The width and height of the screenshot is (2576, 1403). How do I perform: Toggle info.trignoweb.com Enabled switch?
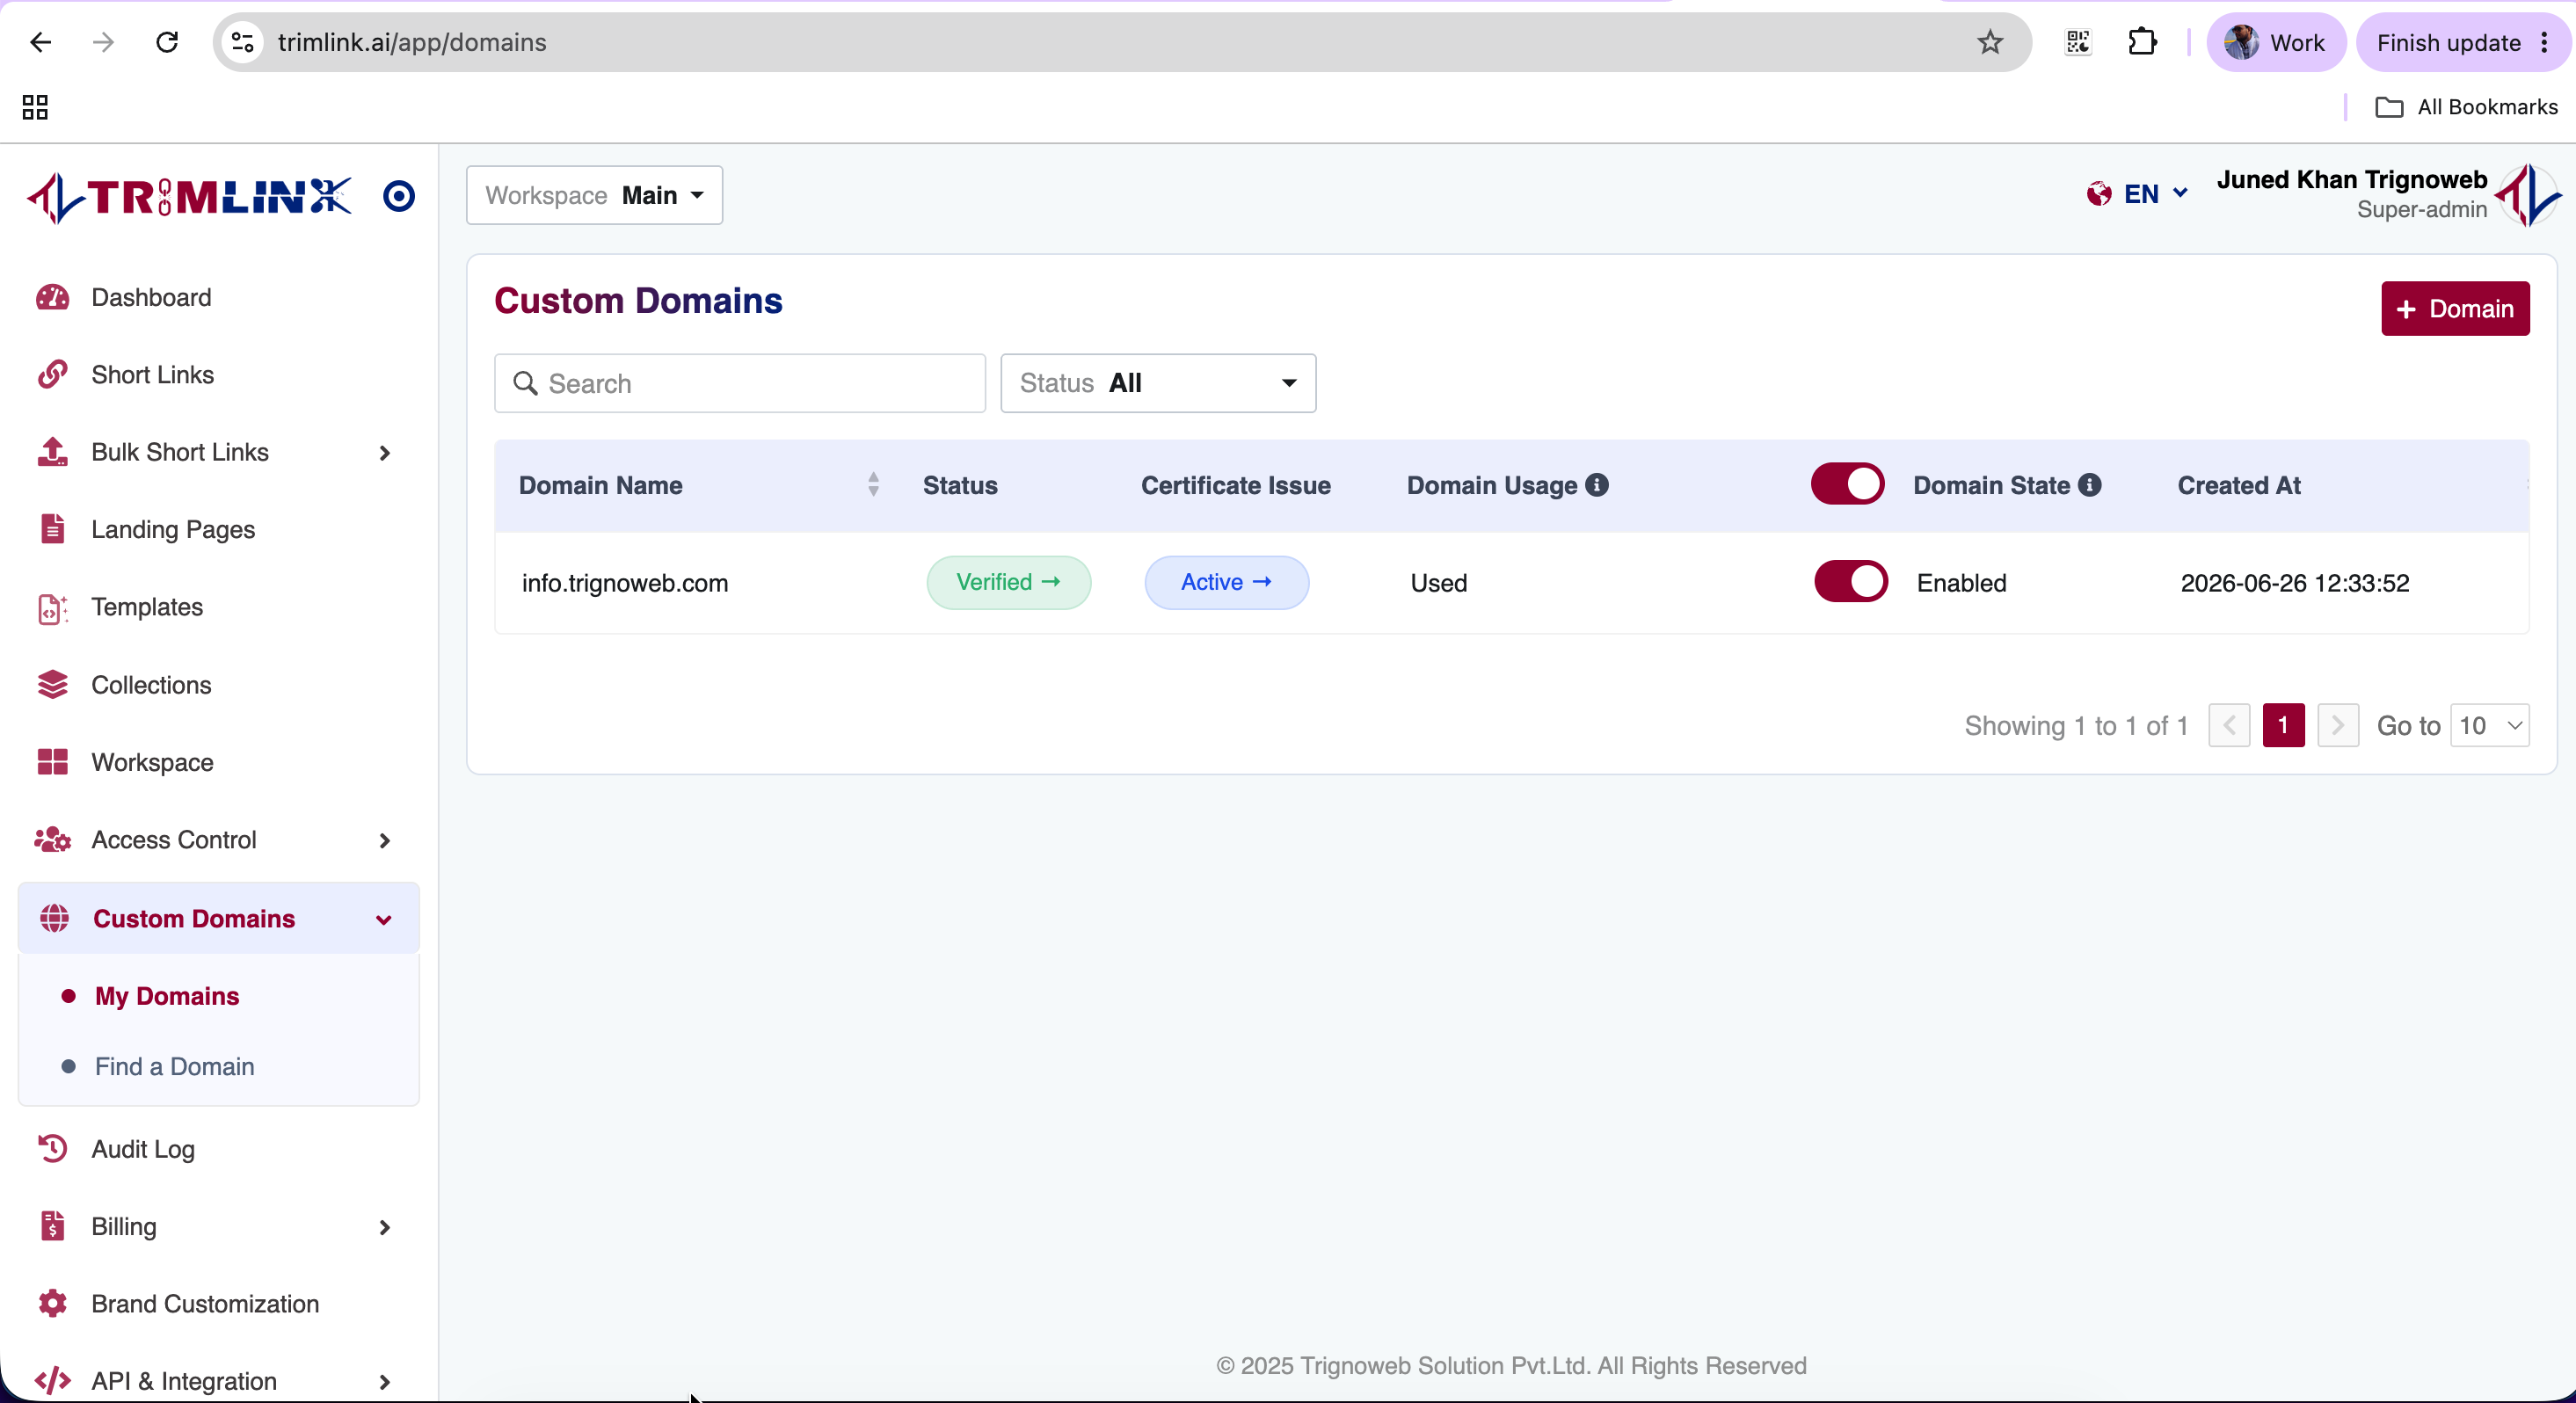(x=1851, y=581)
